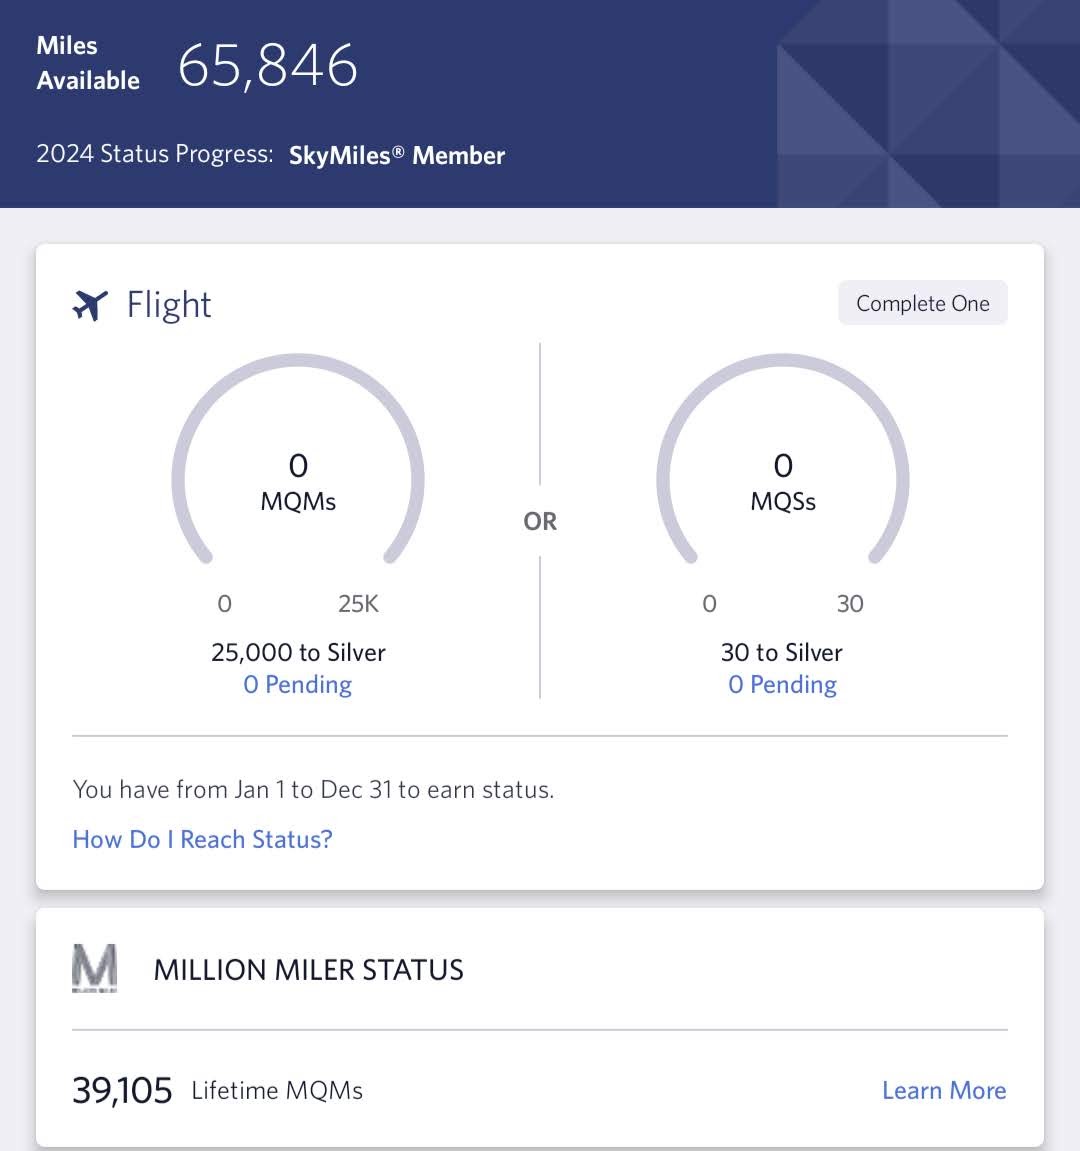Click the OR divider label
Viewport: 1080px width, 1151px height.
pos(540,521)
